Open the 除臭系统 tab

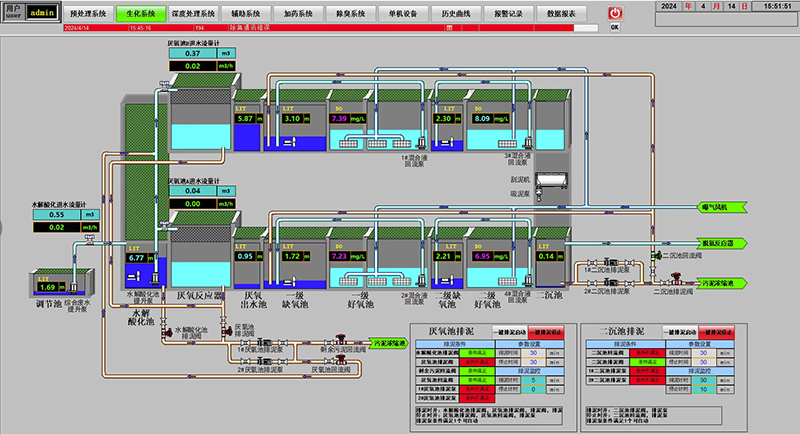click(x=351, y=14)
